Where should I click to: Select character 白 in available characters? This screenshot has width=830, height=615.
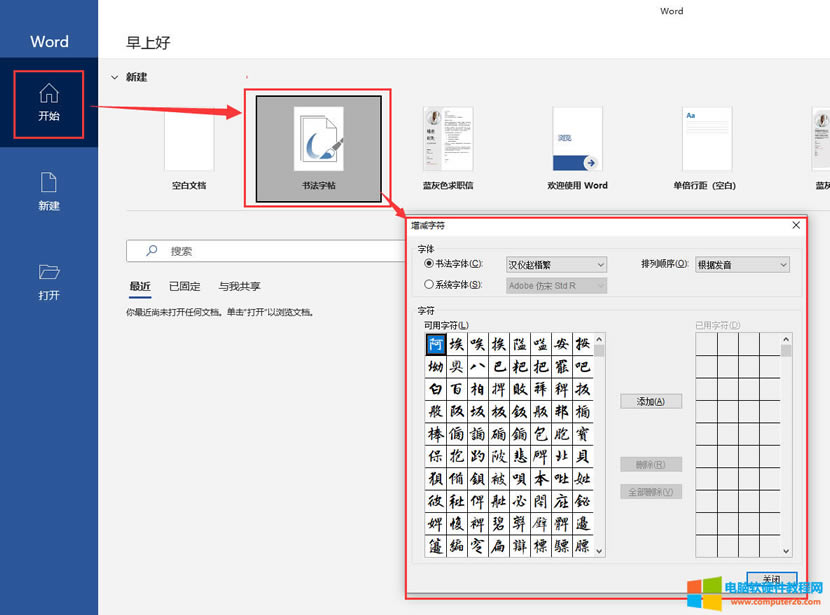tap(435, 389)
